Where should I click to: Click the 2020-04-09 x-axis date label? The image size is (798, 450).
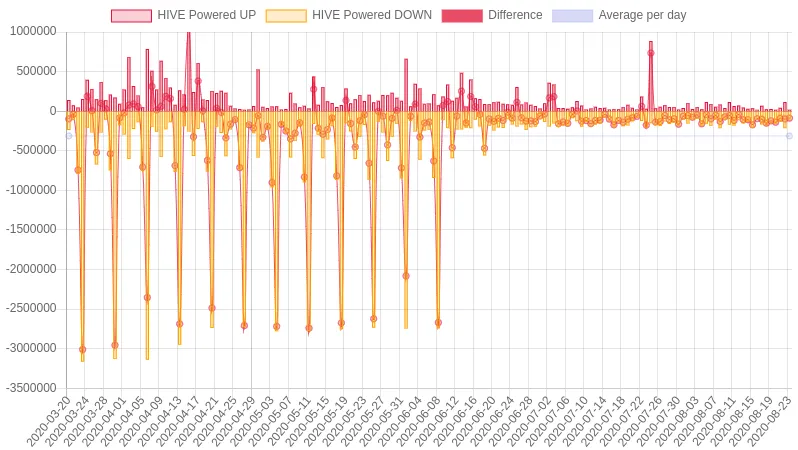140,420
